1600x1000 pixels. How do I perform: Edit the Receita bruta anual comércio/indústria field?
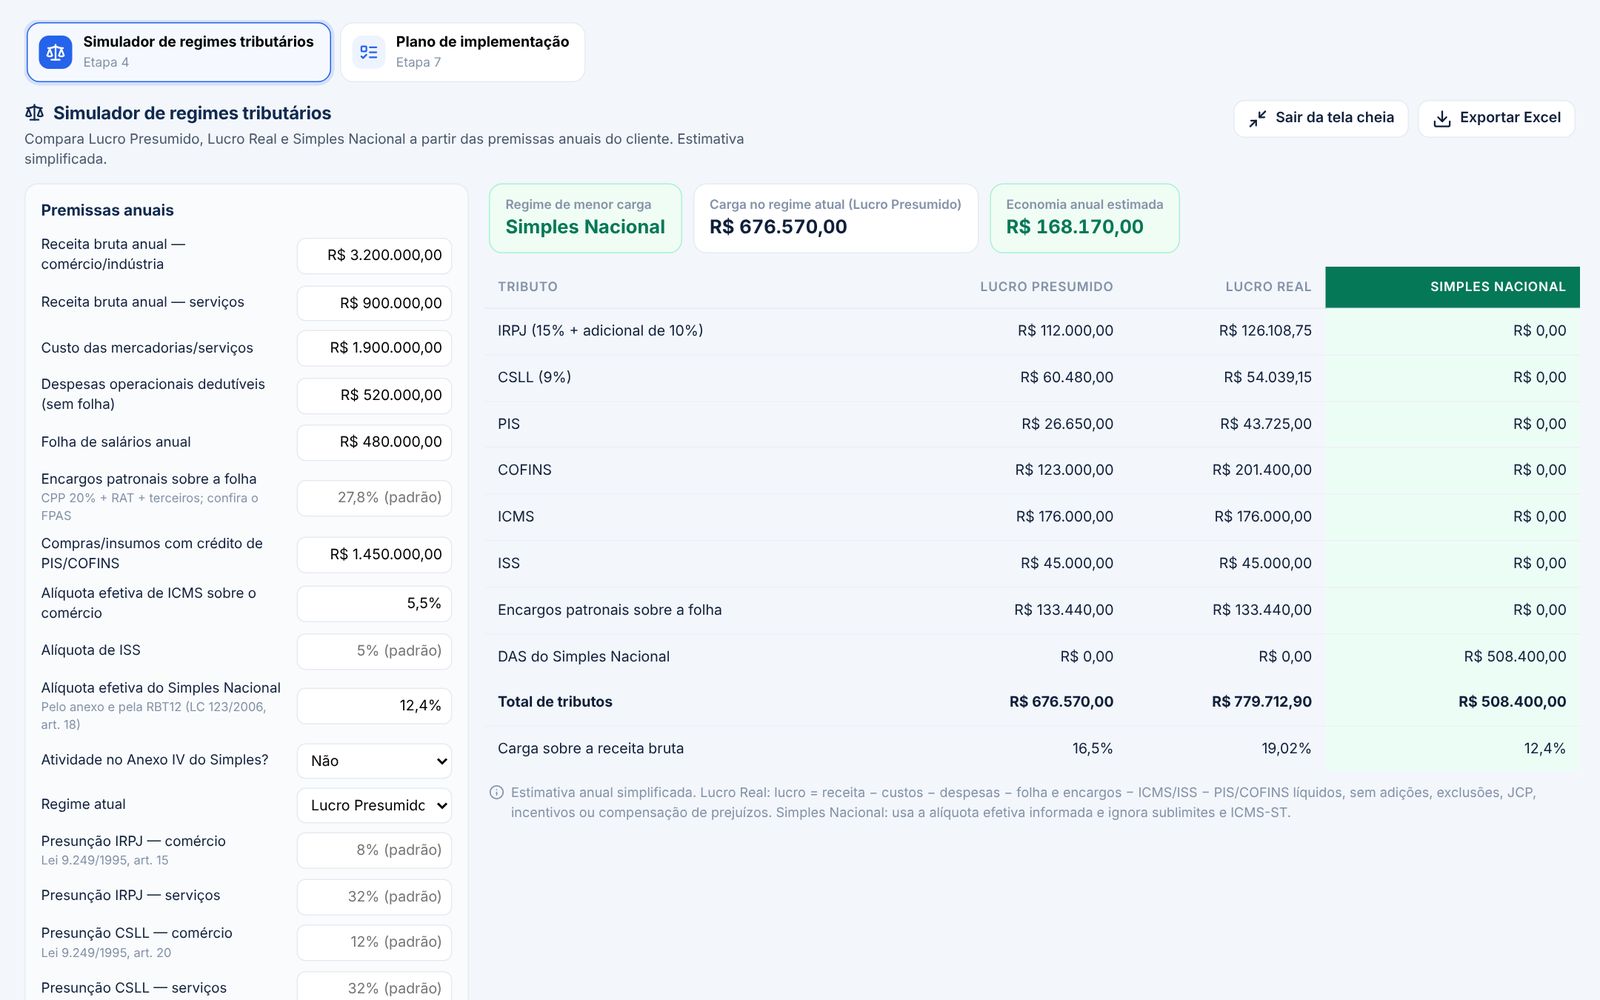(x=374, y=256)
